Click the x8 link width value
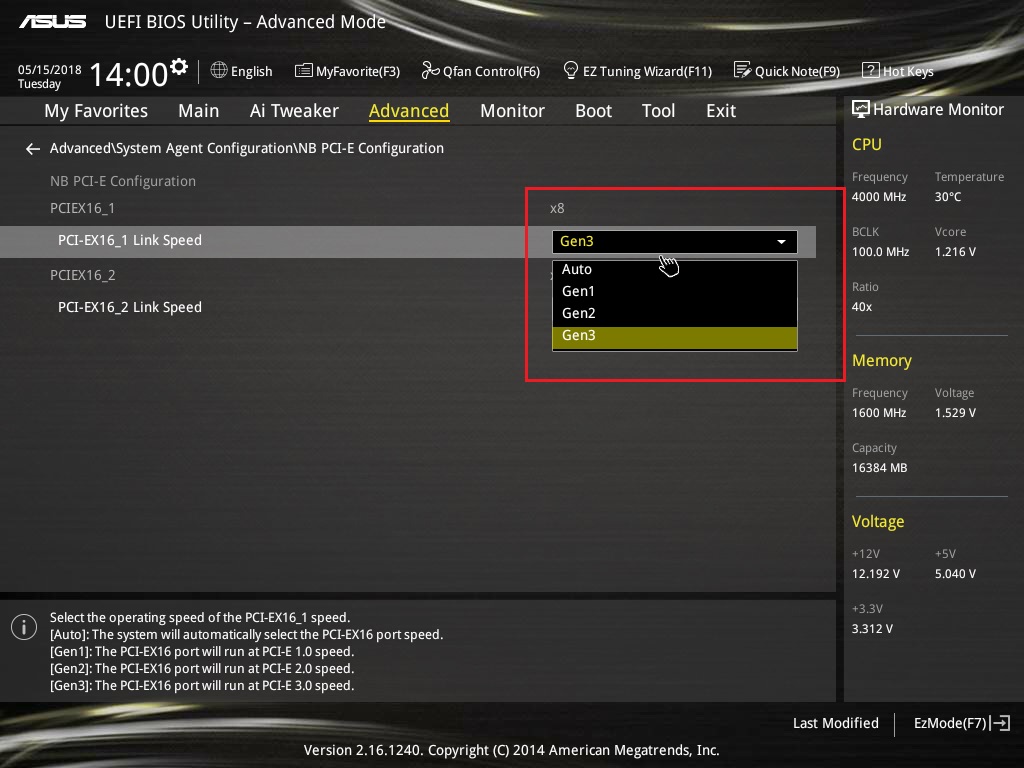The height and width of the screenshot is (768, 1024). click(x=557, y=208)
